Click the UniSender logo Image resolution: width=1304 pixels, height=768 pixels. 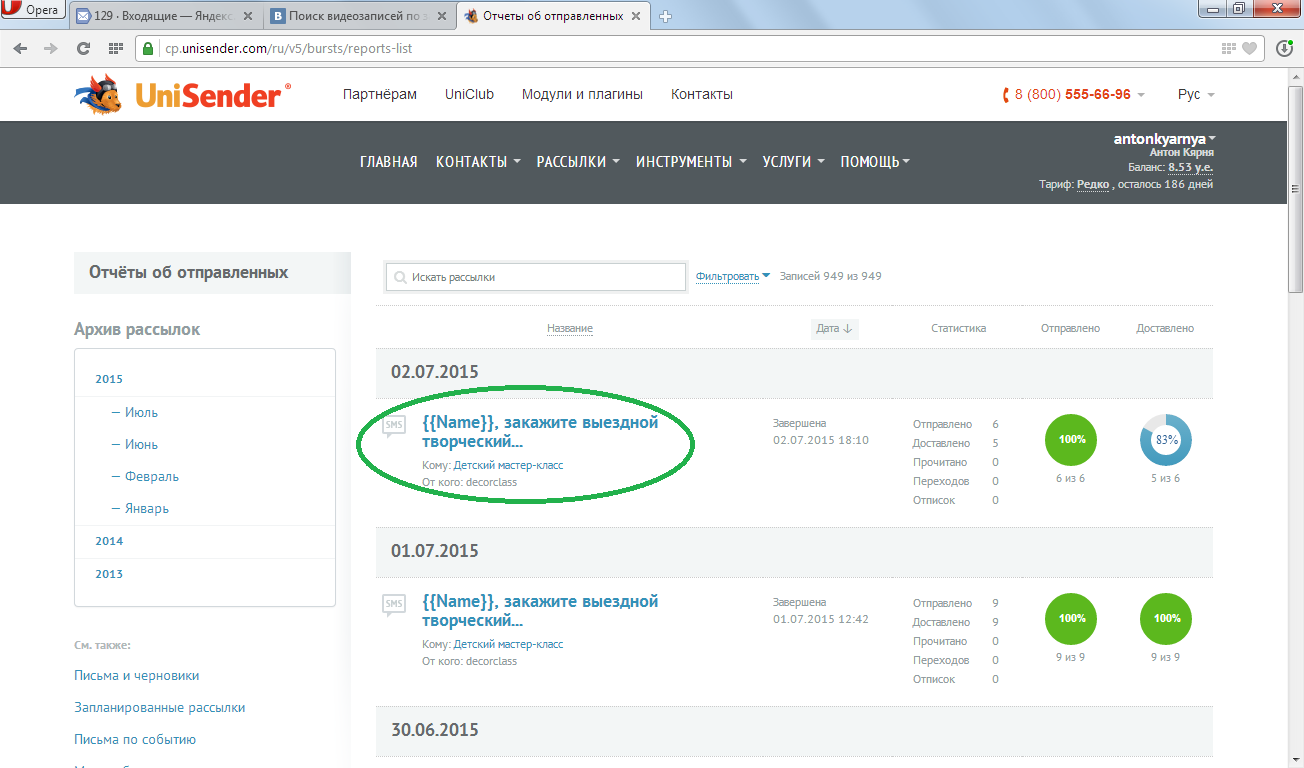pos(183,95)
